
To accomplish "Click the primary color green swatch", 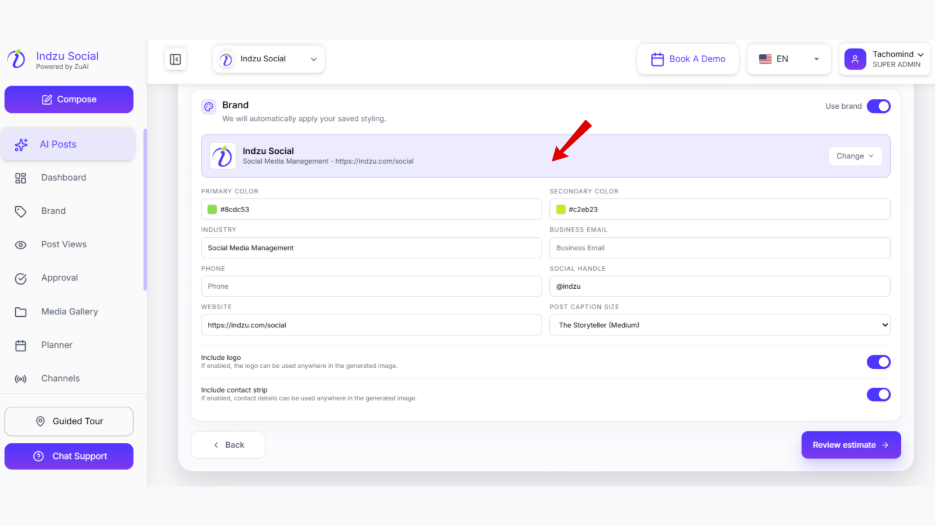I will point(212,210).
